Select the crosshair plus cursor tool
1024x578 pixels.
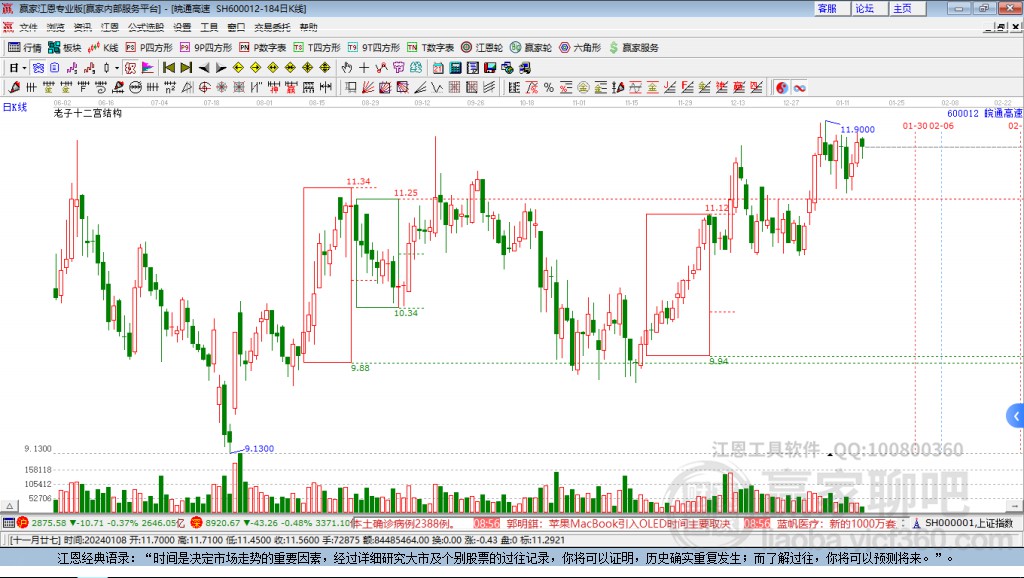(364, 68)
